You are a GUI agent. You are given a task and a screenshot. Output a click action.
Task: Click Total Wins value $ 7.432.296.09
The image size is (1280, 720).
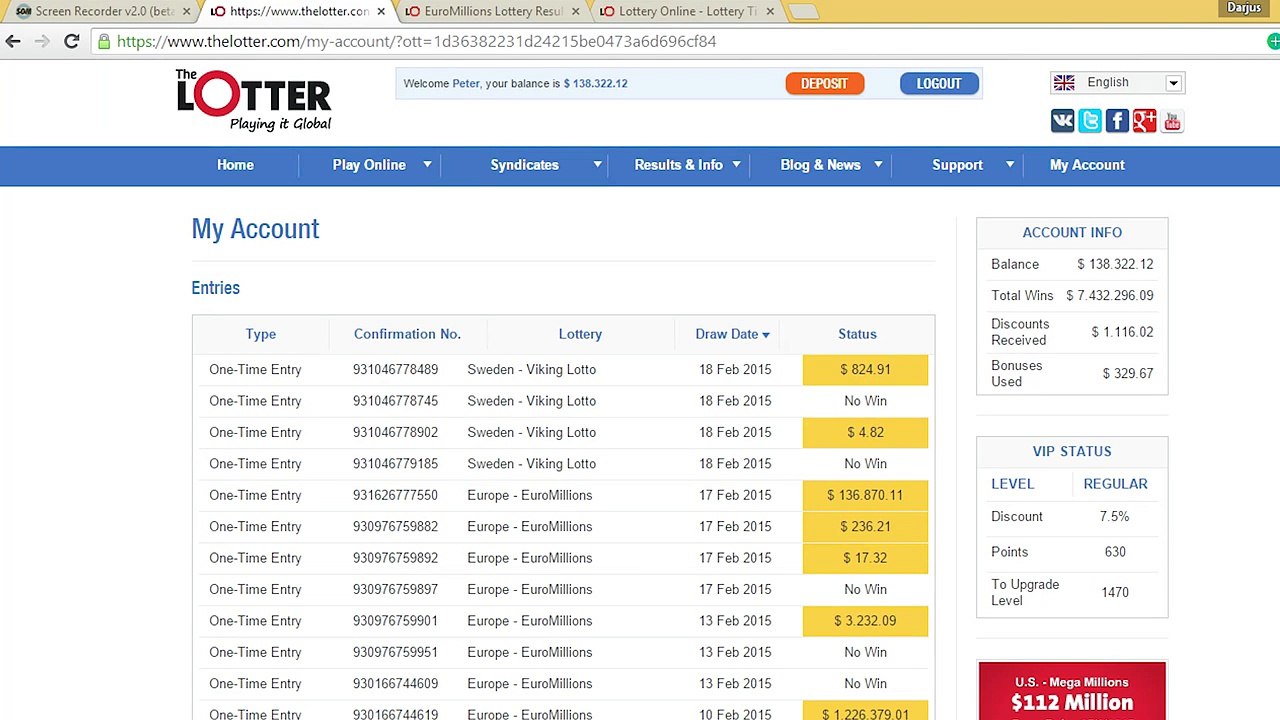coord(1109,296)
